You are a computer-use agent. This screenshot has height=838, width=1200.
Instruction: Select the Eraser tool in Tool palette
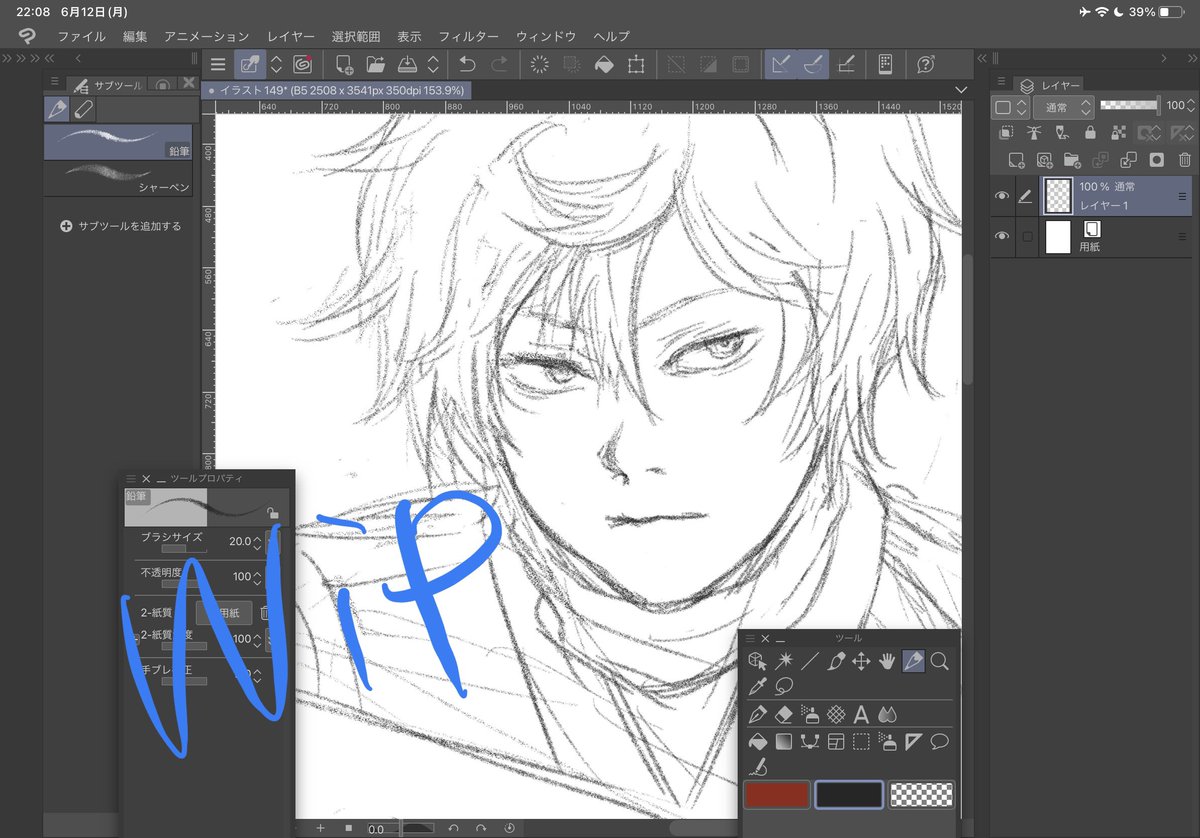point(785,714)
